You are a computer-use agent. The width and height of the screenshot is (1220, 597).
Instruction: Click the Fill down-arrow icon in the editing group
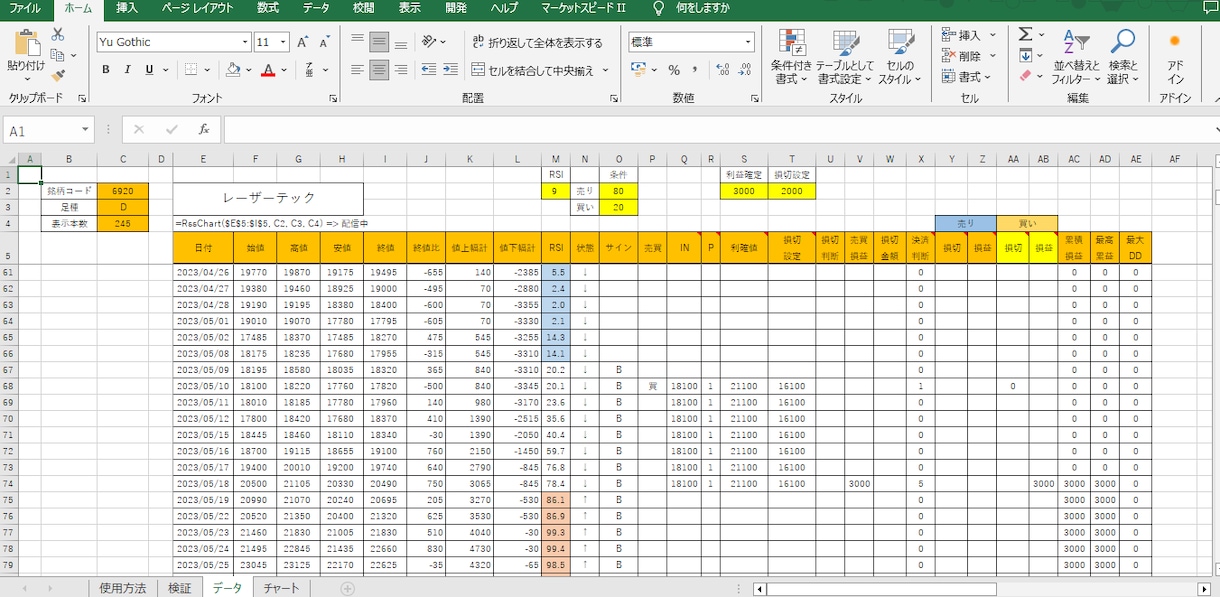1025,55
